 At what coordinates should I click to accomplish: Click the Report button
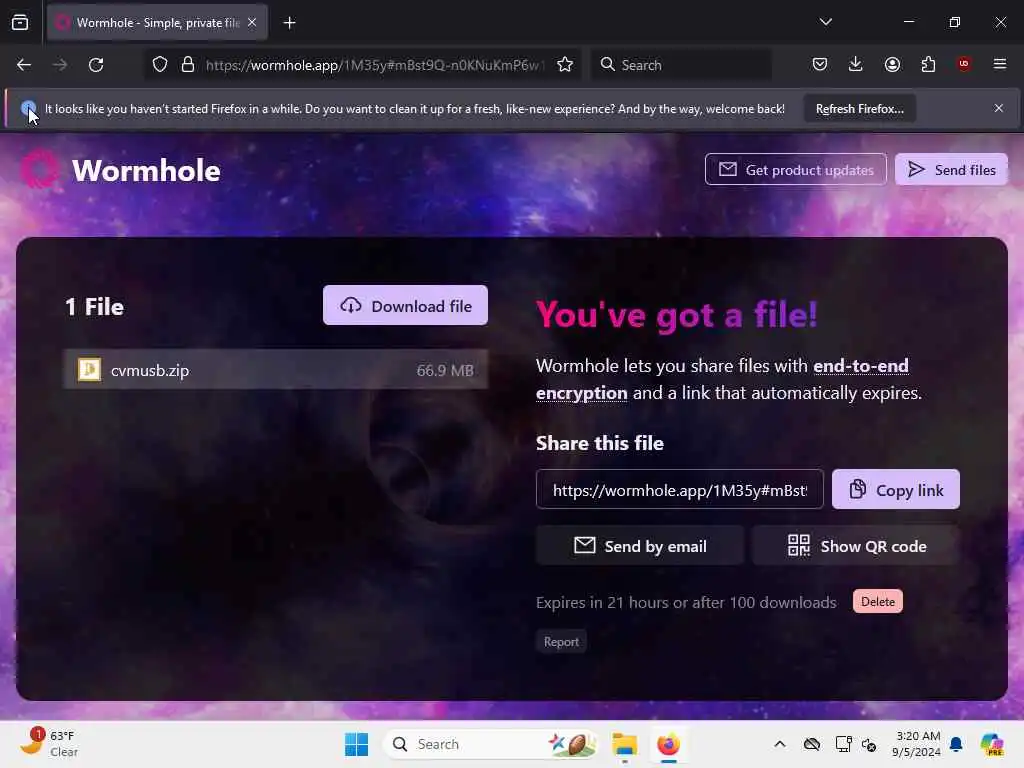coord(561,642)
